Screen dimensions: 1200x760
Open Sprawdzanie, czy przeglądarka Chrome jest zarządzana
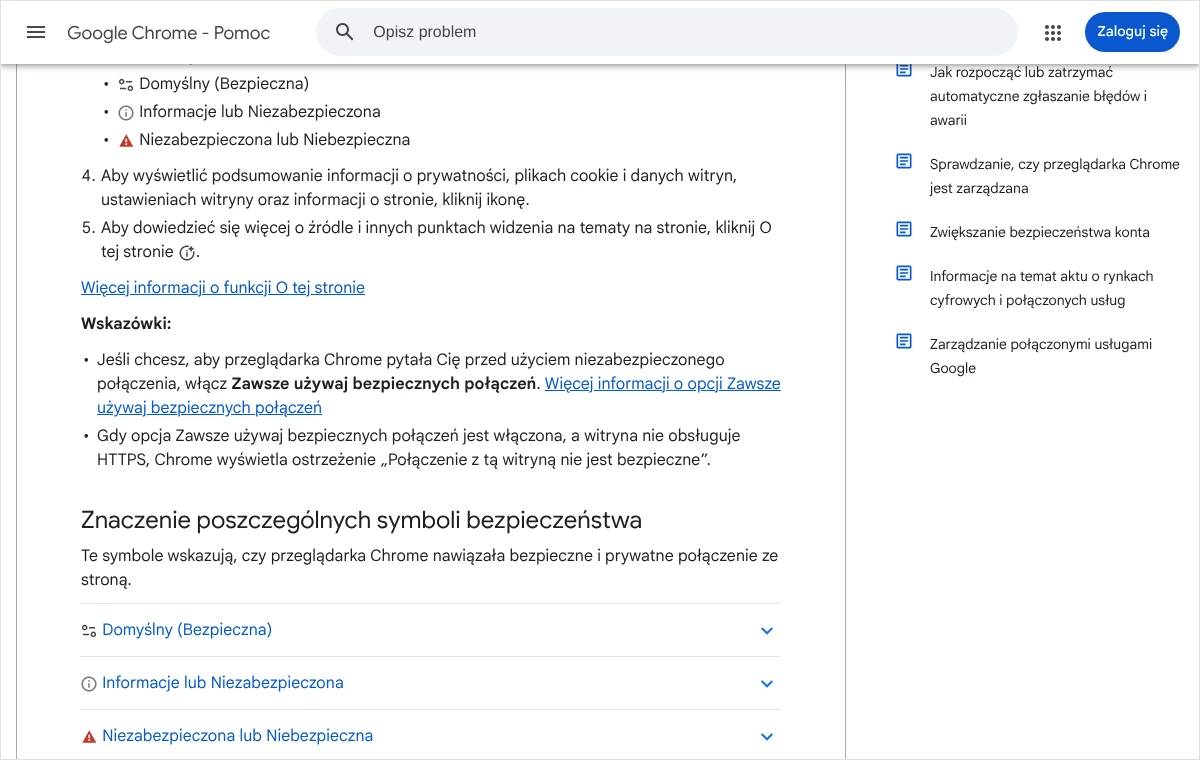click(1055, 176)
